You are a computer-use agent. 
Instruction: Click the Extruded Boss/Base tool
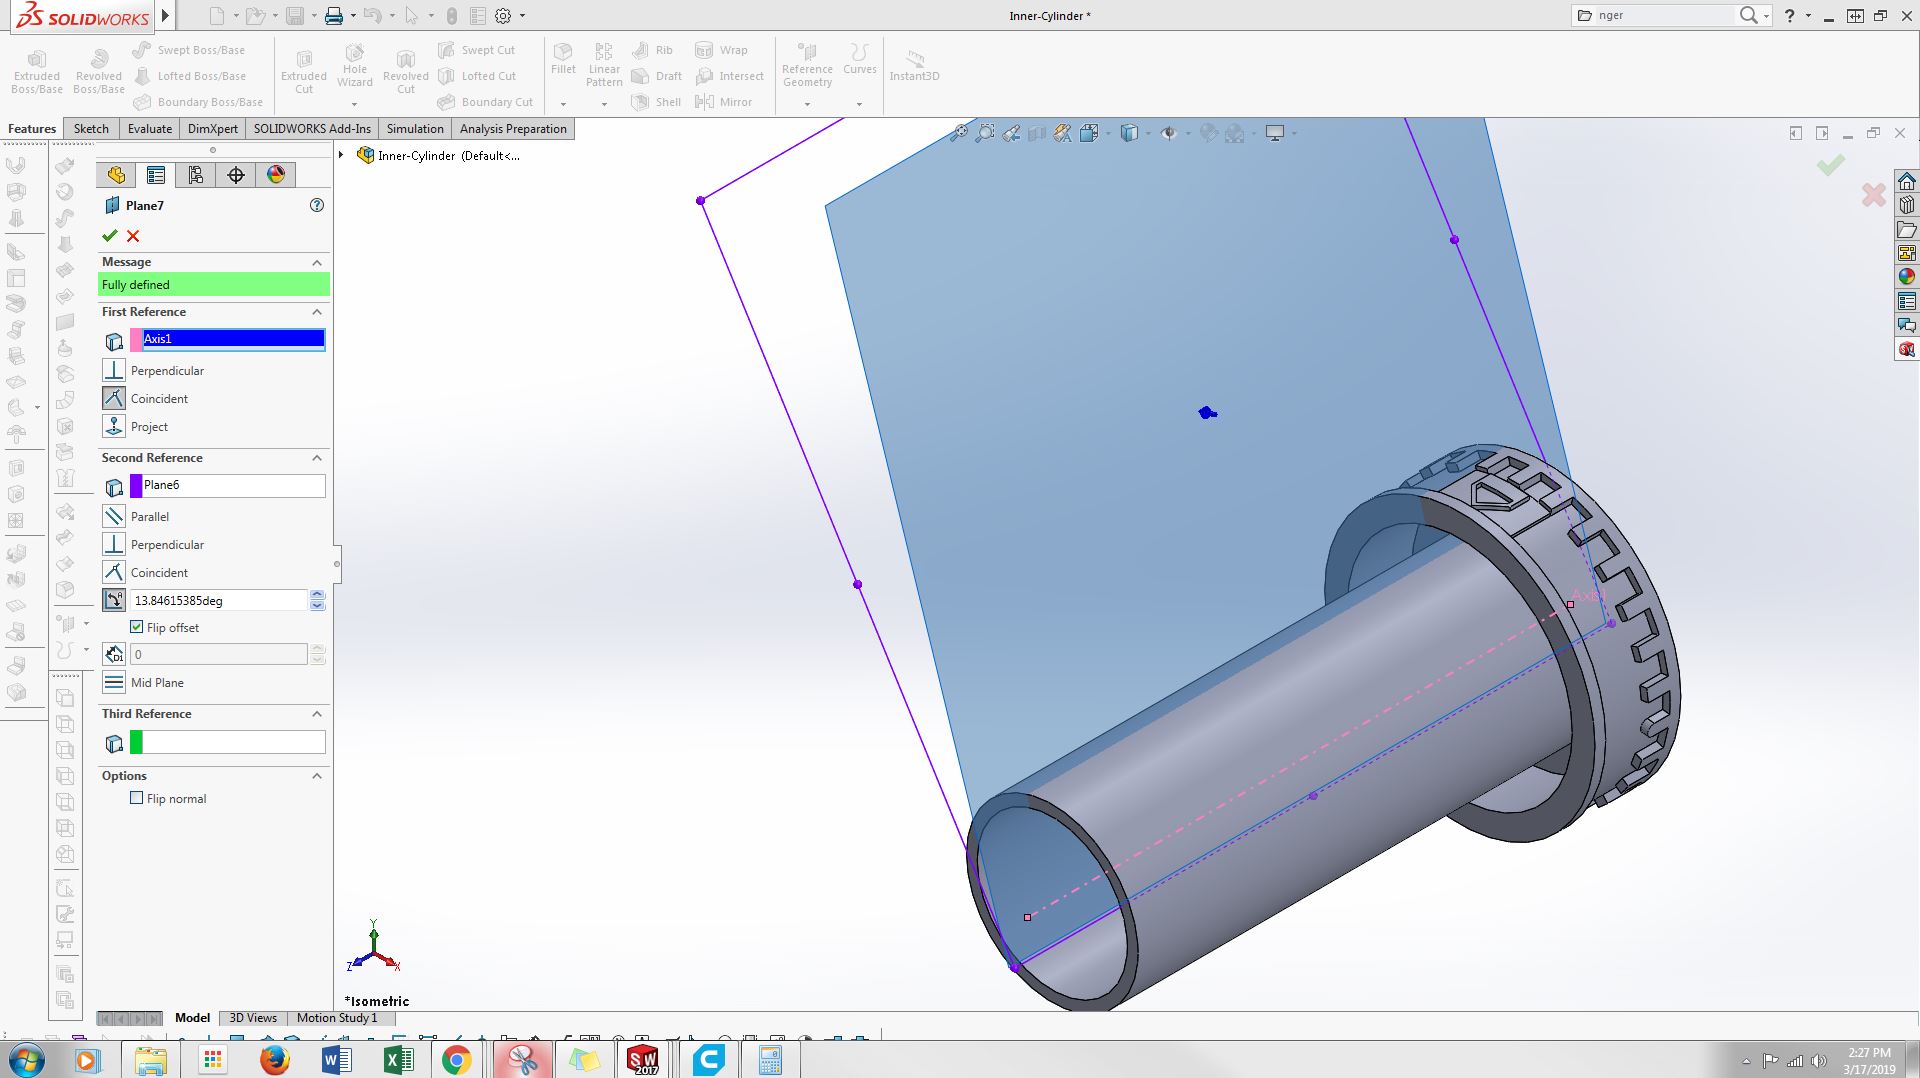[37, 70]
